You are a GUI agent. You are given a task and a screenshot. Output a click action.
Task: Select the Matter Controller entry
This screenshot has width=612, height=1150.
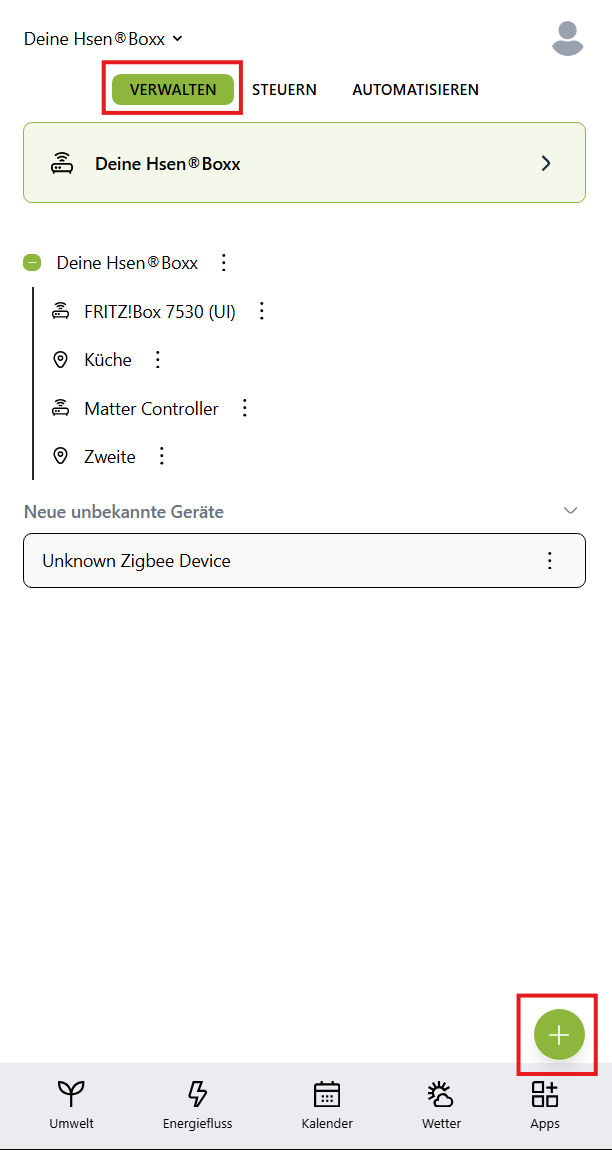[151, 408]
